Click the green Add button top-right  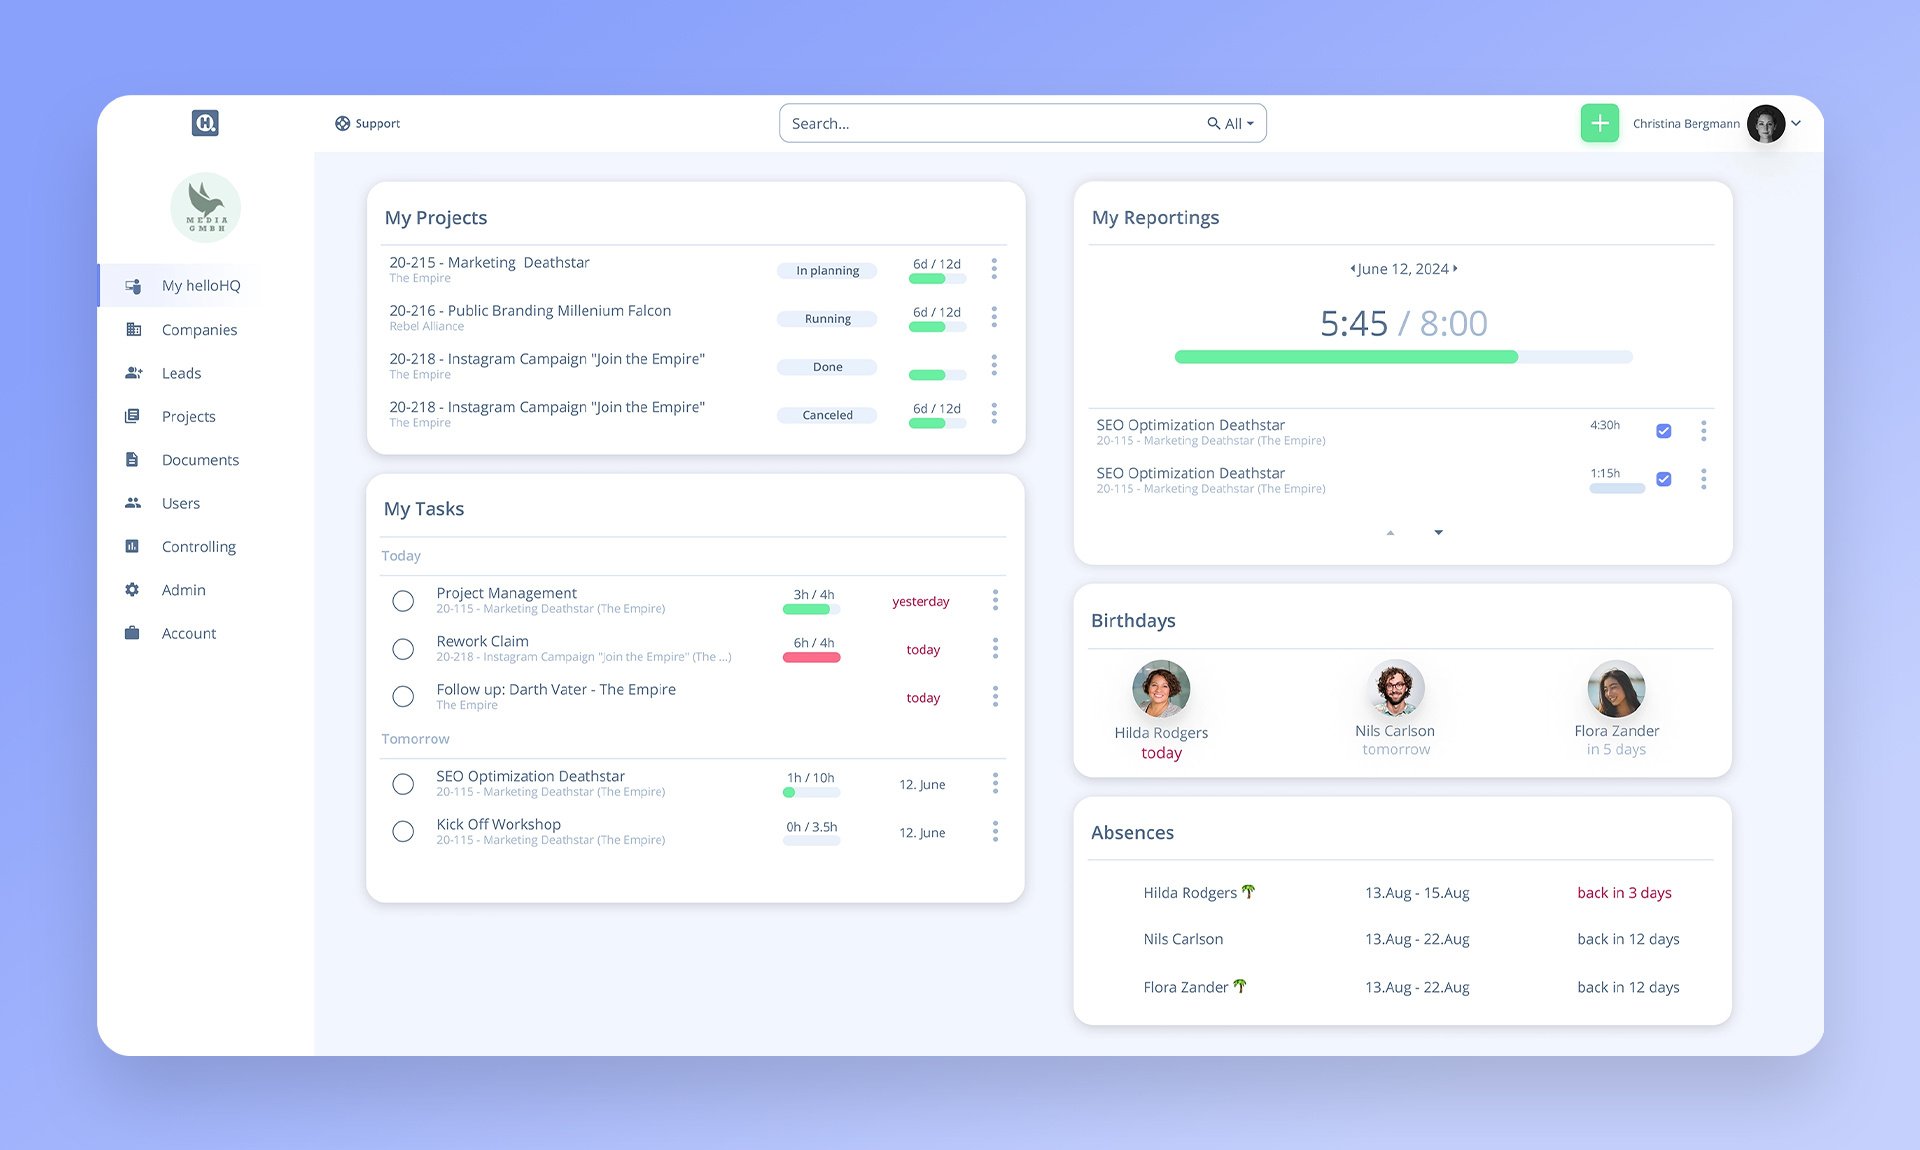coord(1598,122)
